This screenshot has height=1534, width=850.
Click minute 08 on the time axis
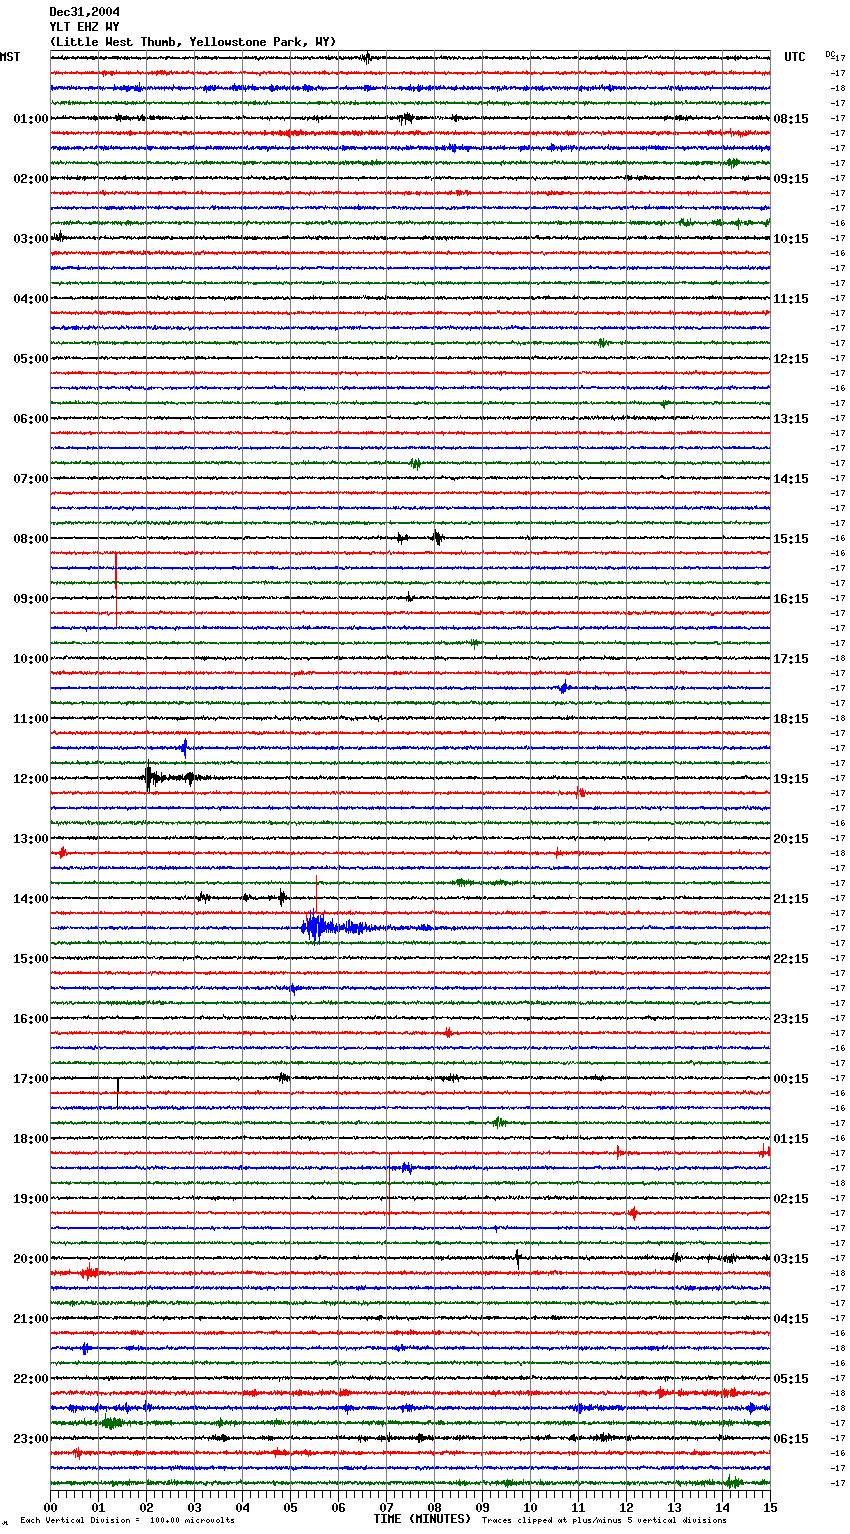tap(434, 1507)
